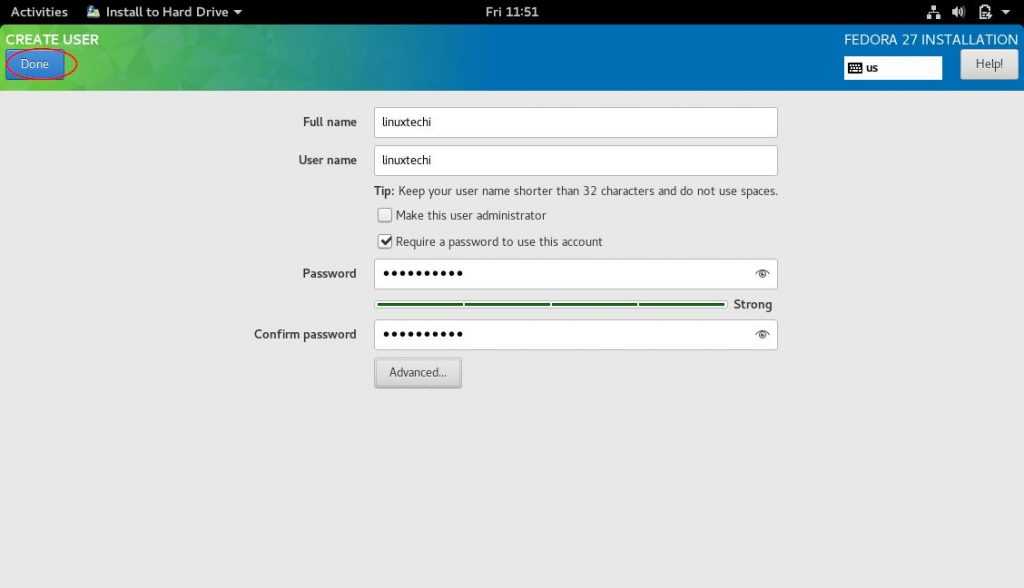1024x588 pixels.
Task: Enable Make this user administrator
Action: pos(385,215)
